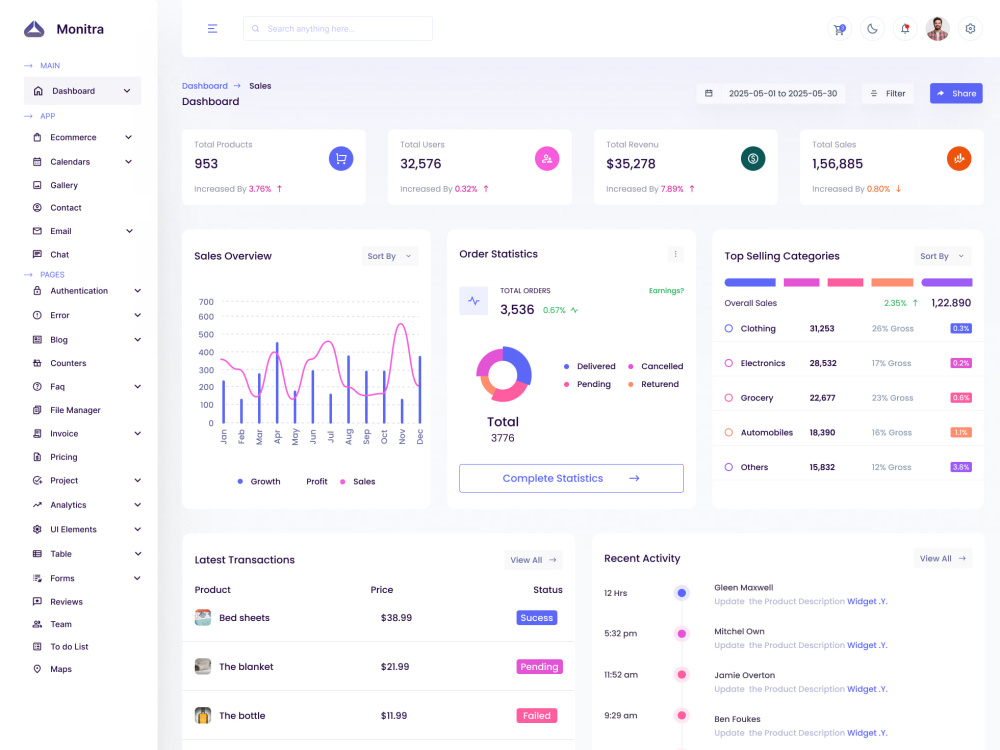
Task: Click the Pending status badge for The blanket
Action: pyautogui.click(x=540, y=666)
